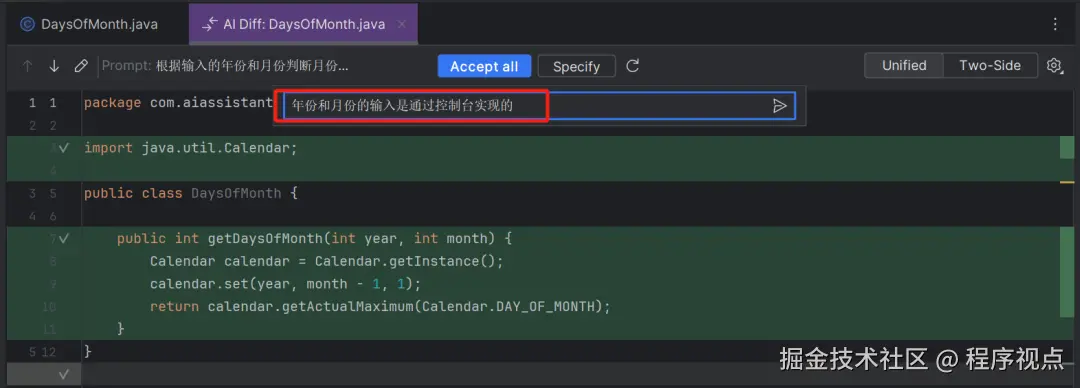
Task: Click the pencil edit prompt icon
Action: [81, 66]
